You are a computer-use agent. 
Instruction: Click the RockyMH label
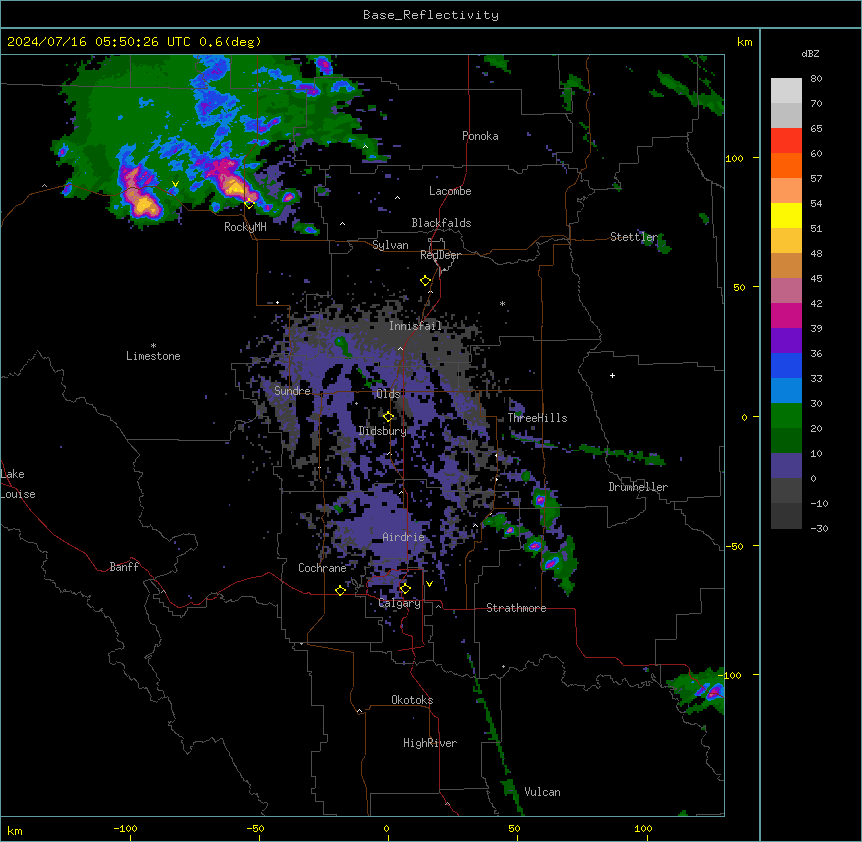tap(245, 227)
